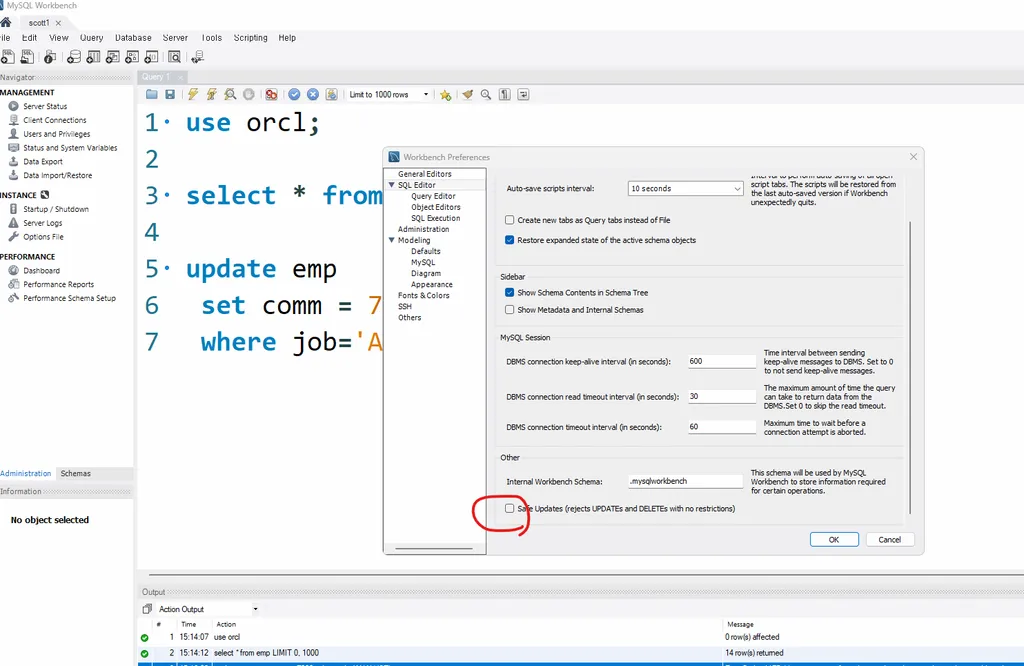The image size is (1024, 666).
Task: Open the Edit menu
Action: tap(29, 38)
